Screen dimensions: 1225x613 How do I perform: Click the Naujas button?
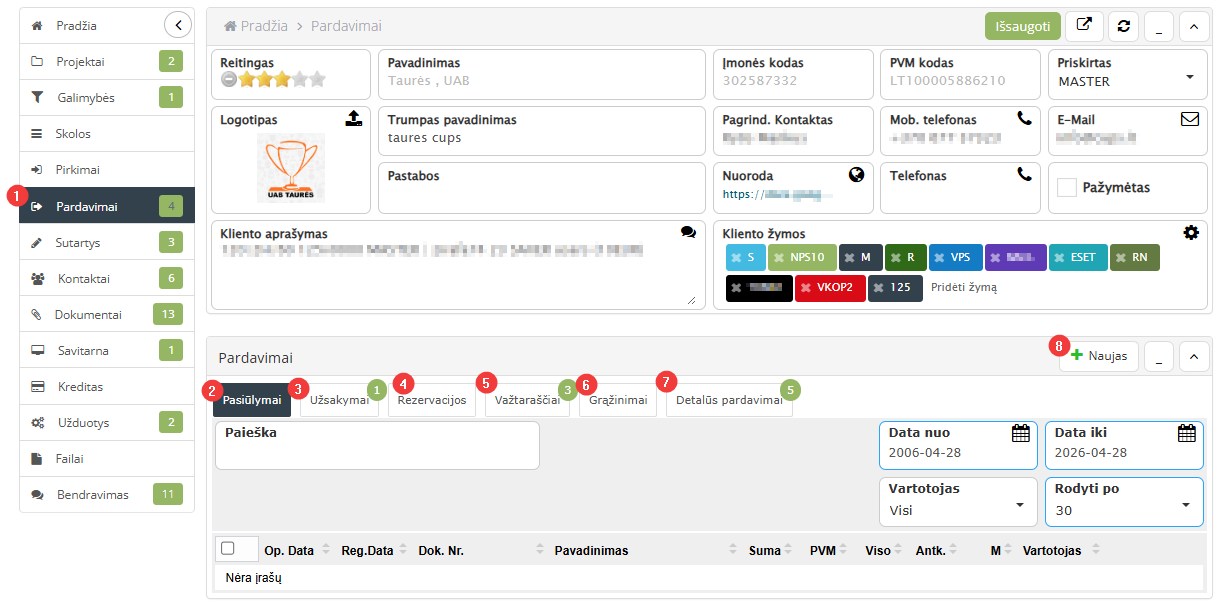click(1099, 356)
